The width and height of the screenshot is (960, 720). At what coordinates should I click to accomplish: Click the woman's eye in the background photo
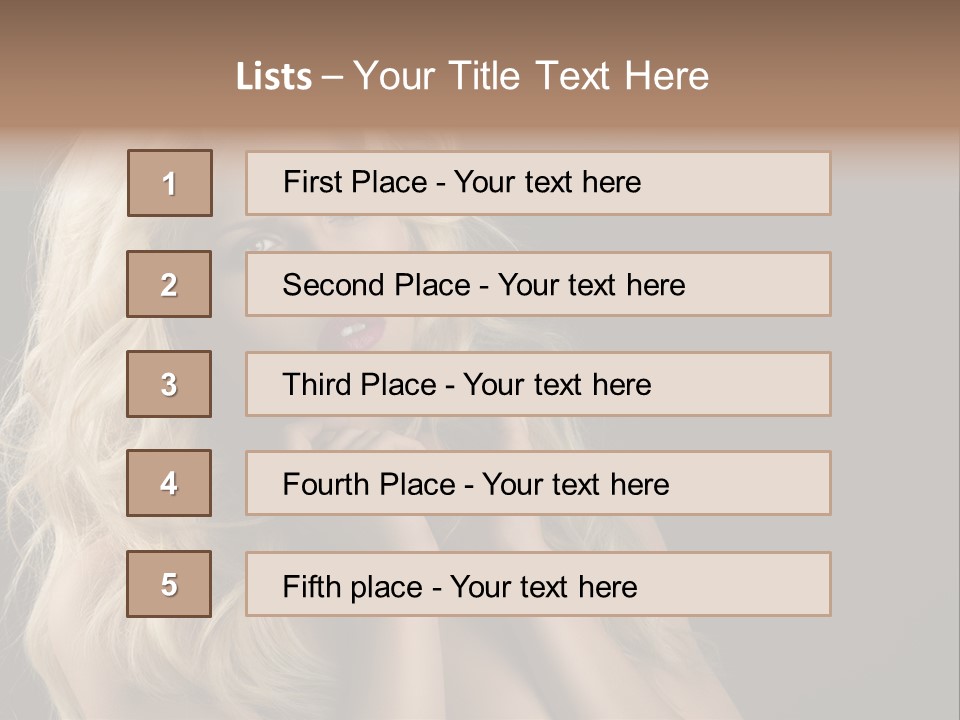[x=267, y=243]
